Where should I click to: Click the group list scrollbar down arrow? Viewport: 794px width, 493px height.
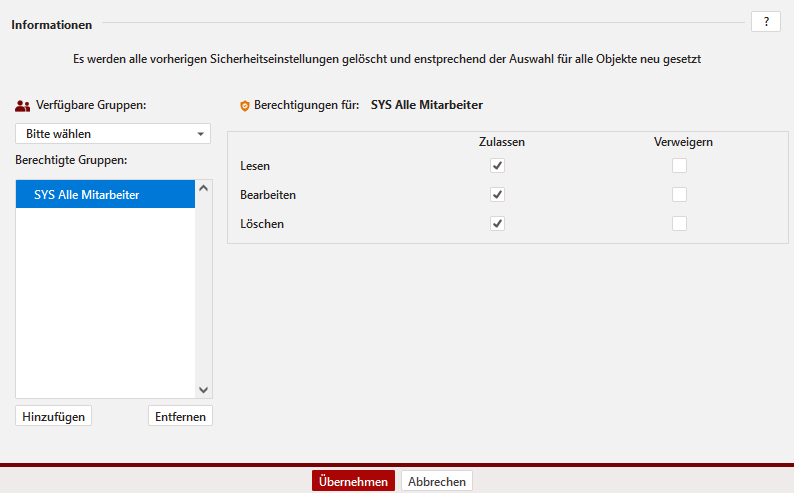click(204, 390)
